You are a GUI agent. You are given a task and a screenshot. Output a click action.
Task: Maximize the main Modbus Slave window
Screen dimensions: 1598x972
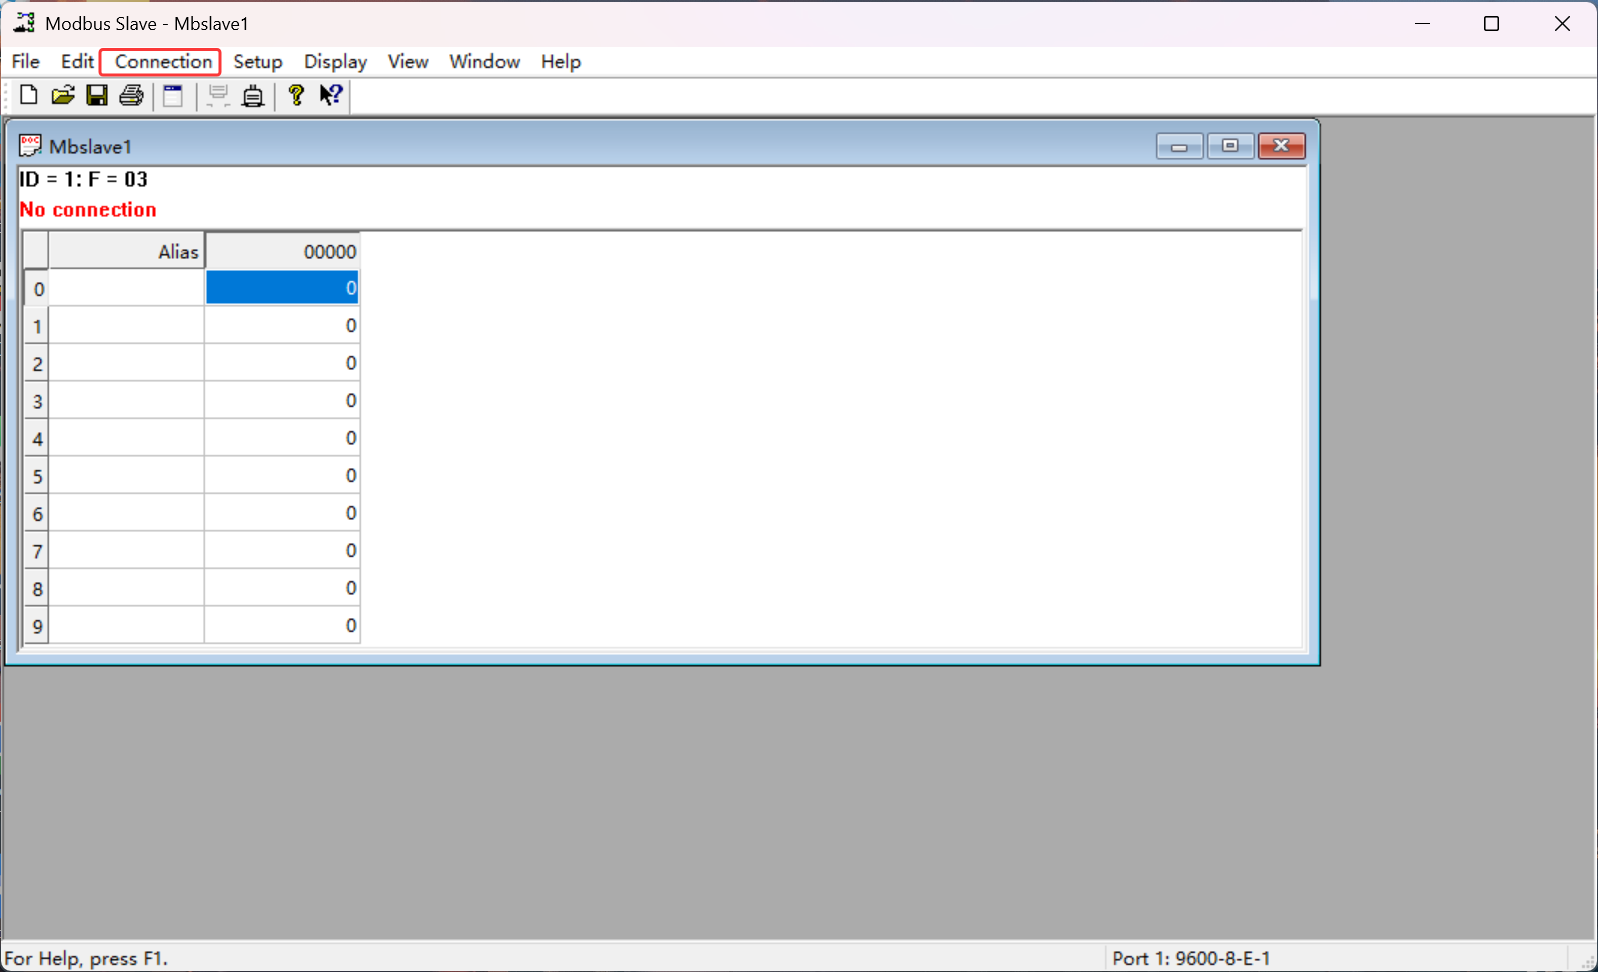(x=1491, y=23)
